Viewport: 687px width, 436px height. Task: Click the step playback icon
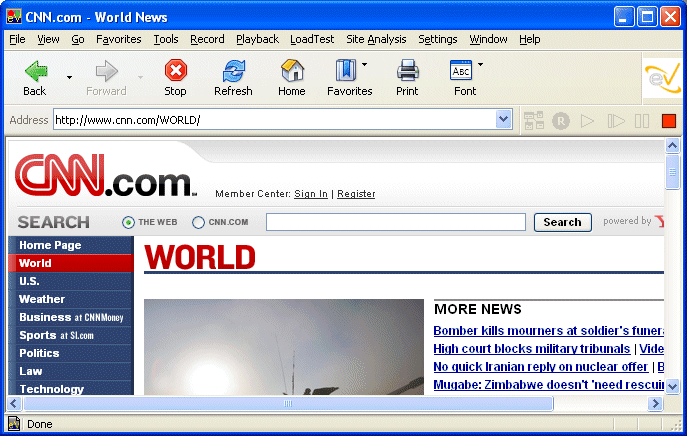click(x=616, y=121)
